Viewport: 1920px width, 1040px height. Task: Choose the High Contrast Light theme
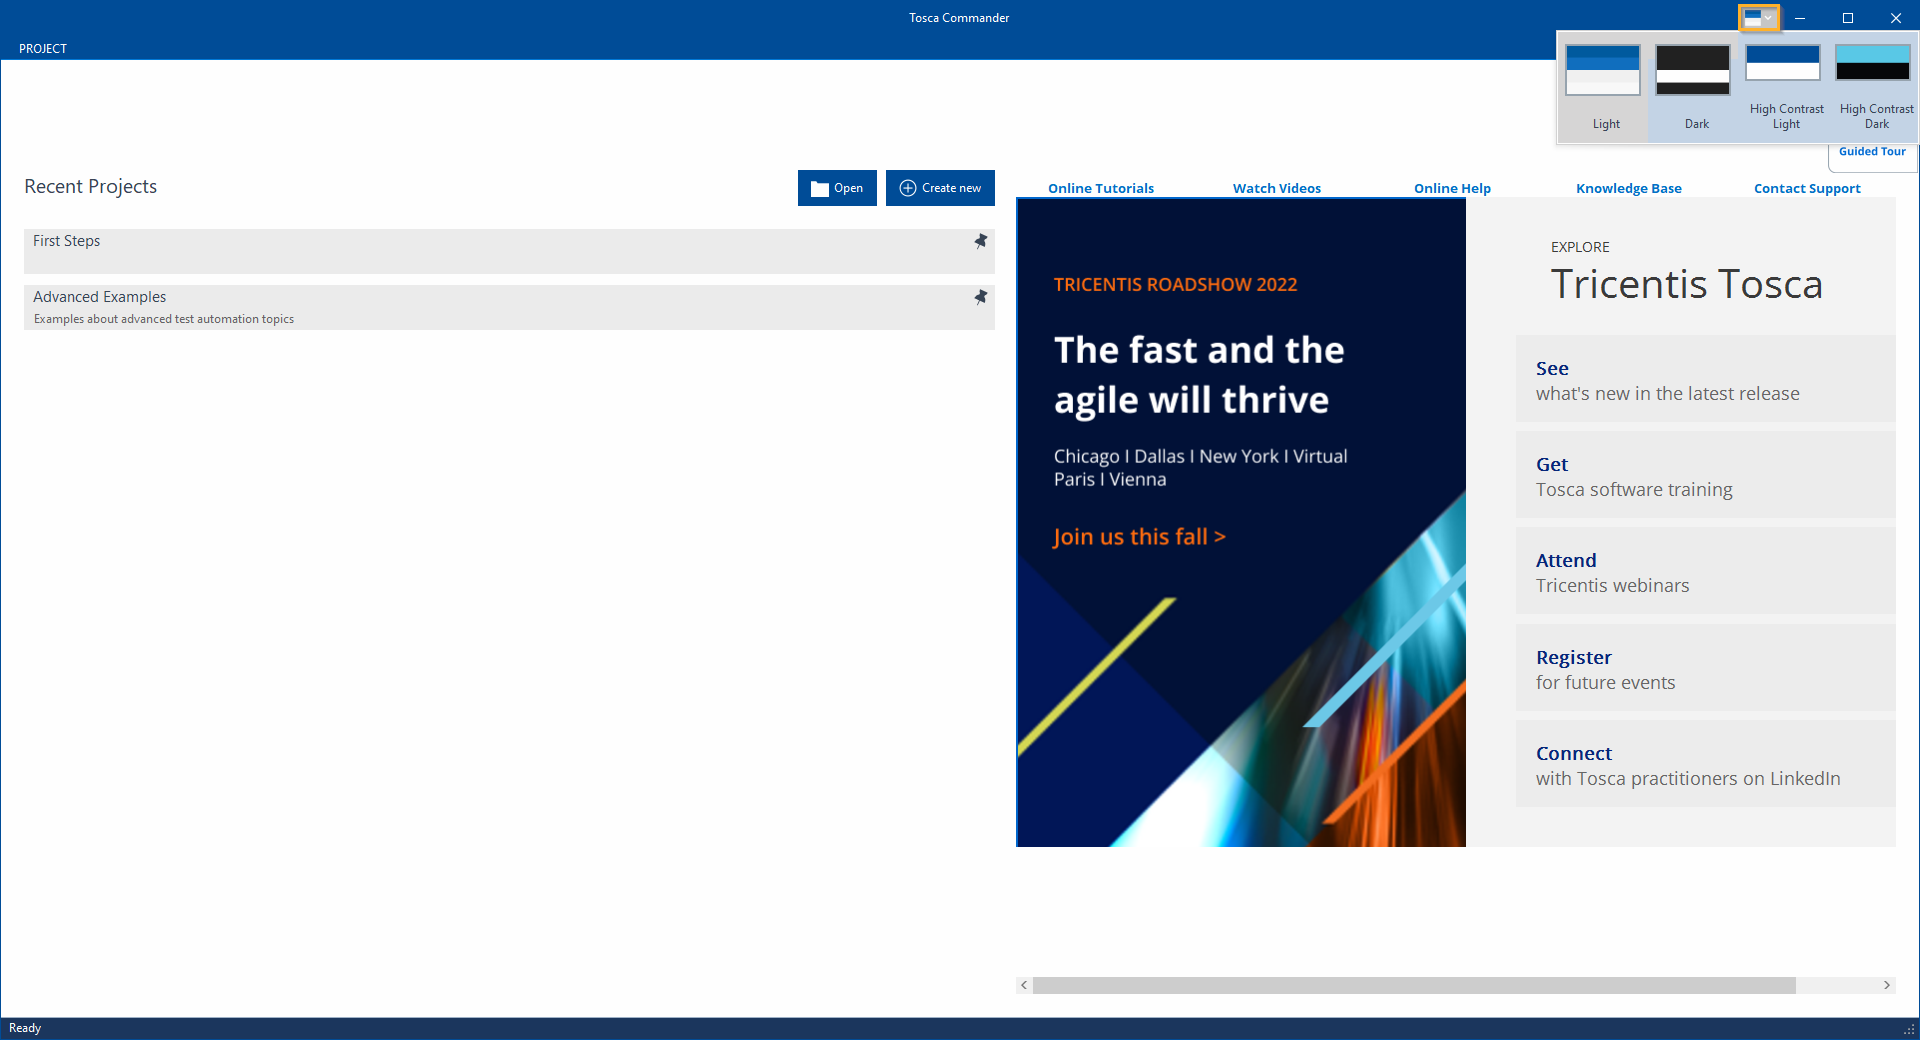pos(1782,64)
